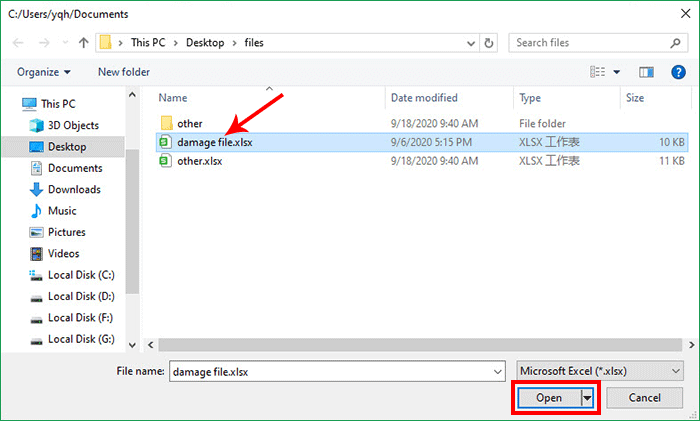Click the 3D Objects cube icon
This screenshot has height=421, width=700.
tap(36, 125)
